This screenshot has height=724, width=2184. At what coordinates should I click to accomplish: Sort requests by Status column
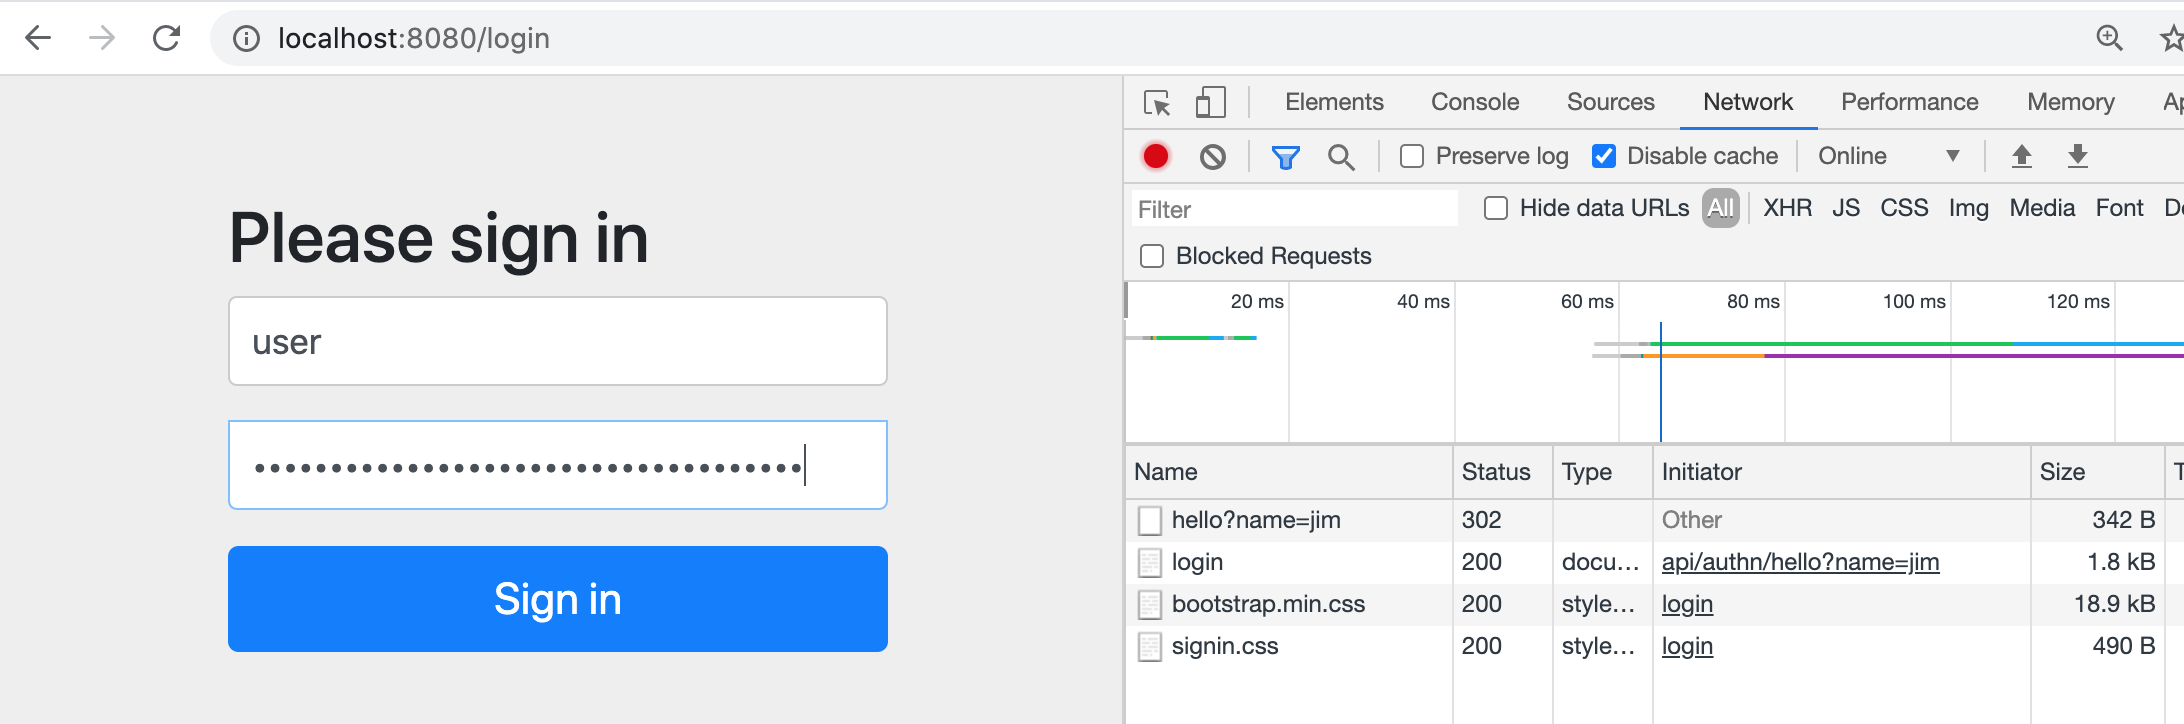point(1502,472)
